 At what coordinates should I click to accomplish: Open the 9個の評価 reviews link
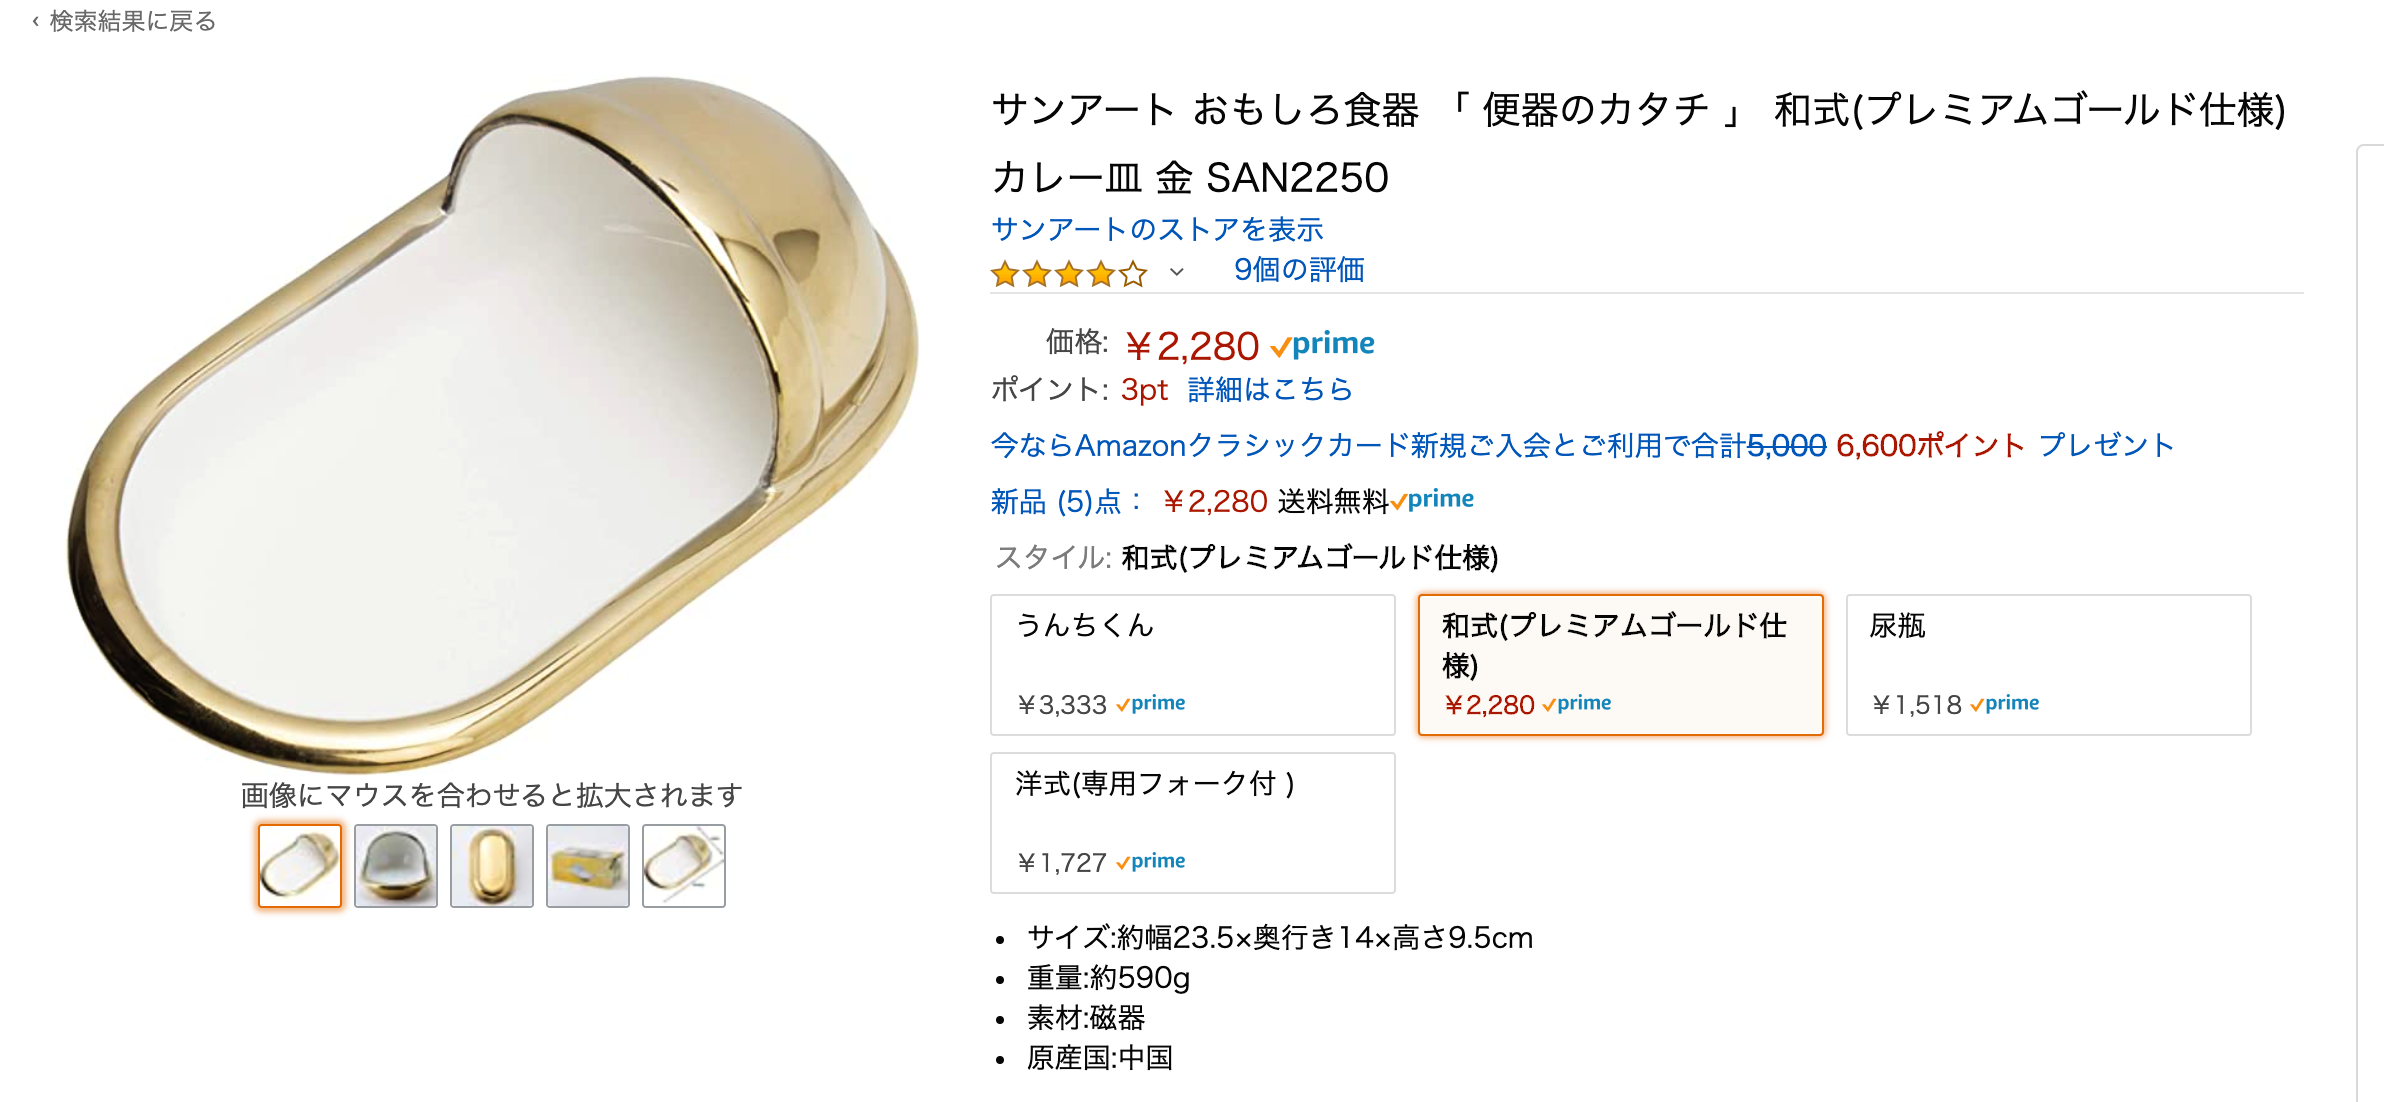point(1298,270)
